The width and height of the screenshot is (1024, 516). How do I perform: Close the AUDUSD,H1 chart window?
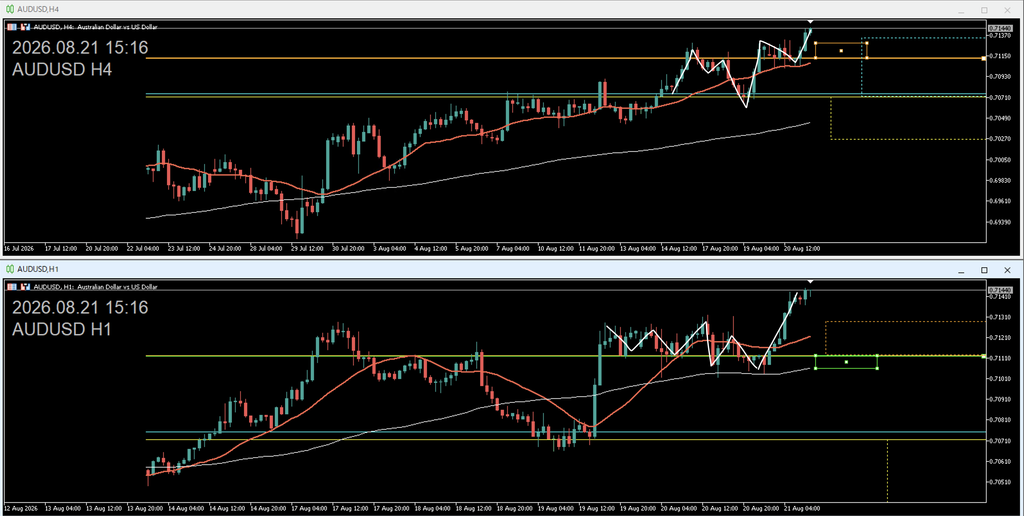point(1008,270)
